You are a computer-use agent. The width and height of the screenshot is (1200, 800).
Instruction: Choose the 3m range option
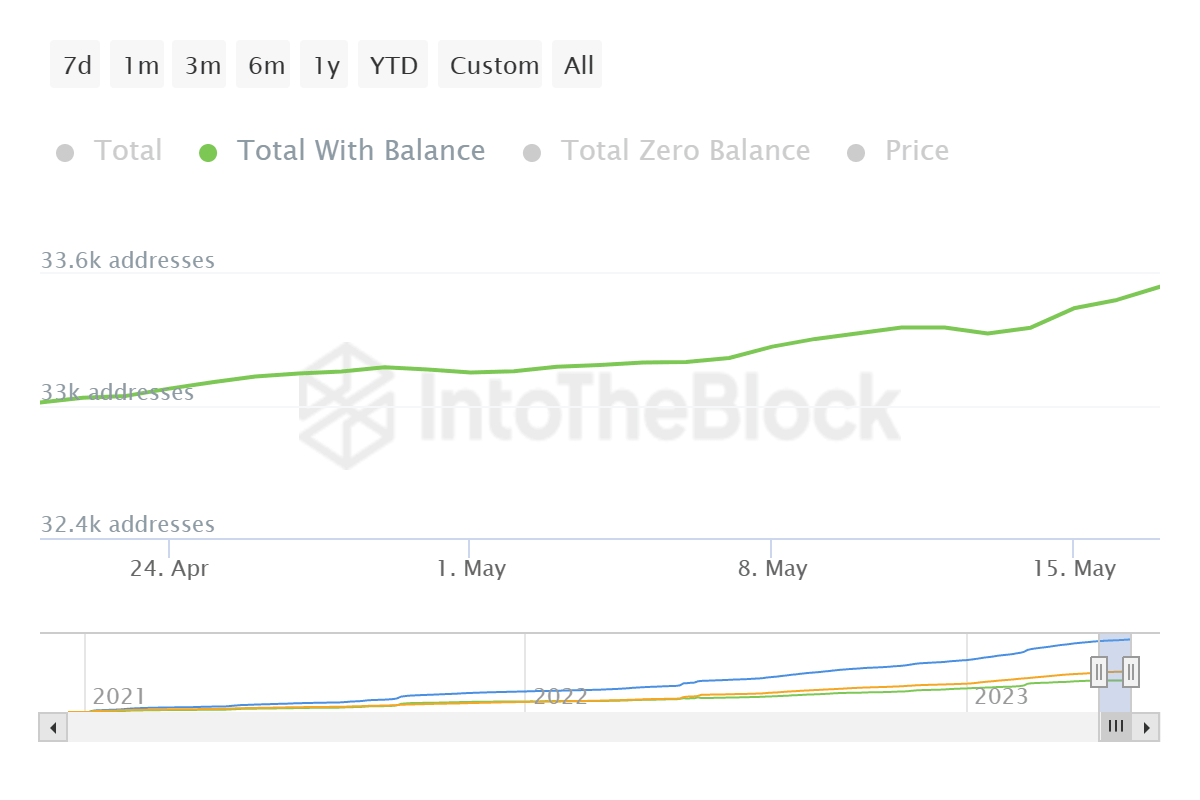pos(203,66)
